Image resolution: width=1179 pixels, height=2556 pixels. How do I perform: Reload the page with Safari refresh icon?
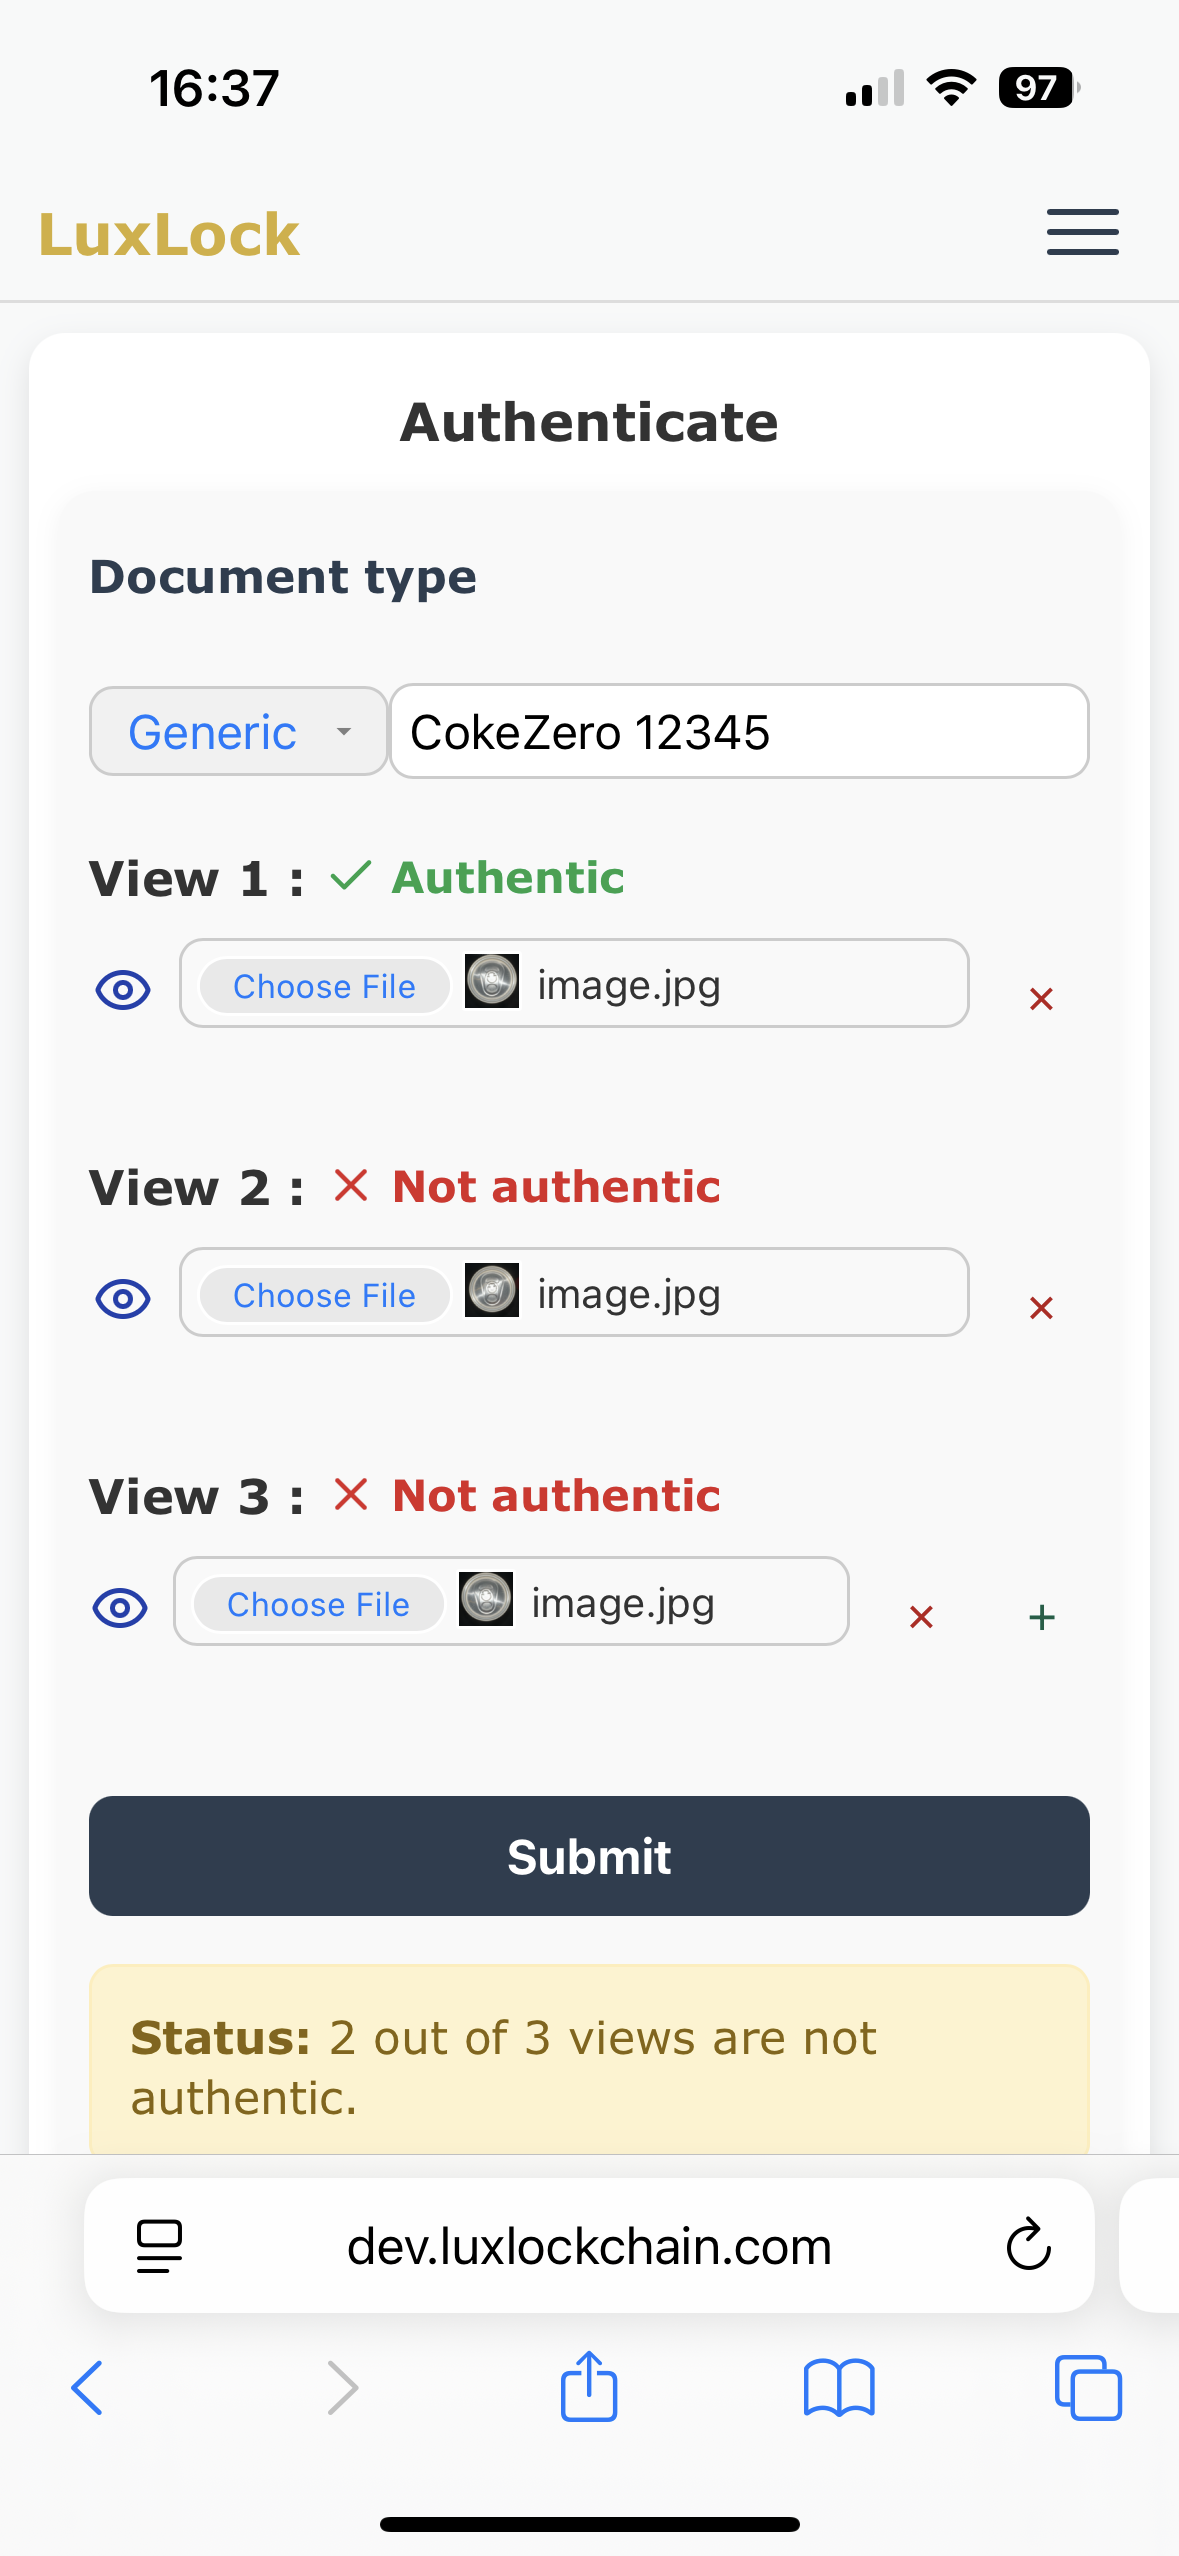tap(1028, 2246)
